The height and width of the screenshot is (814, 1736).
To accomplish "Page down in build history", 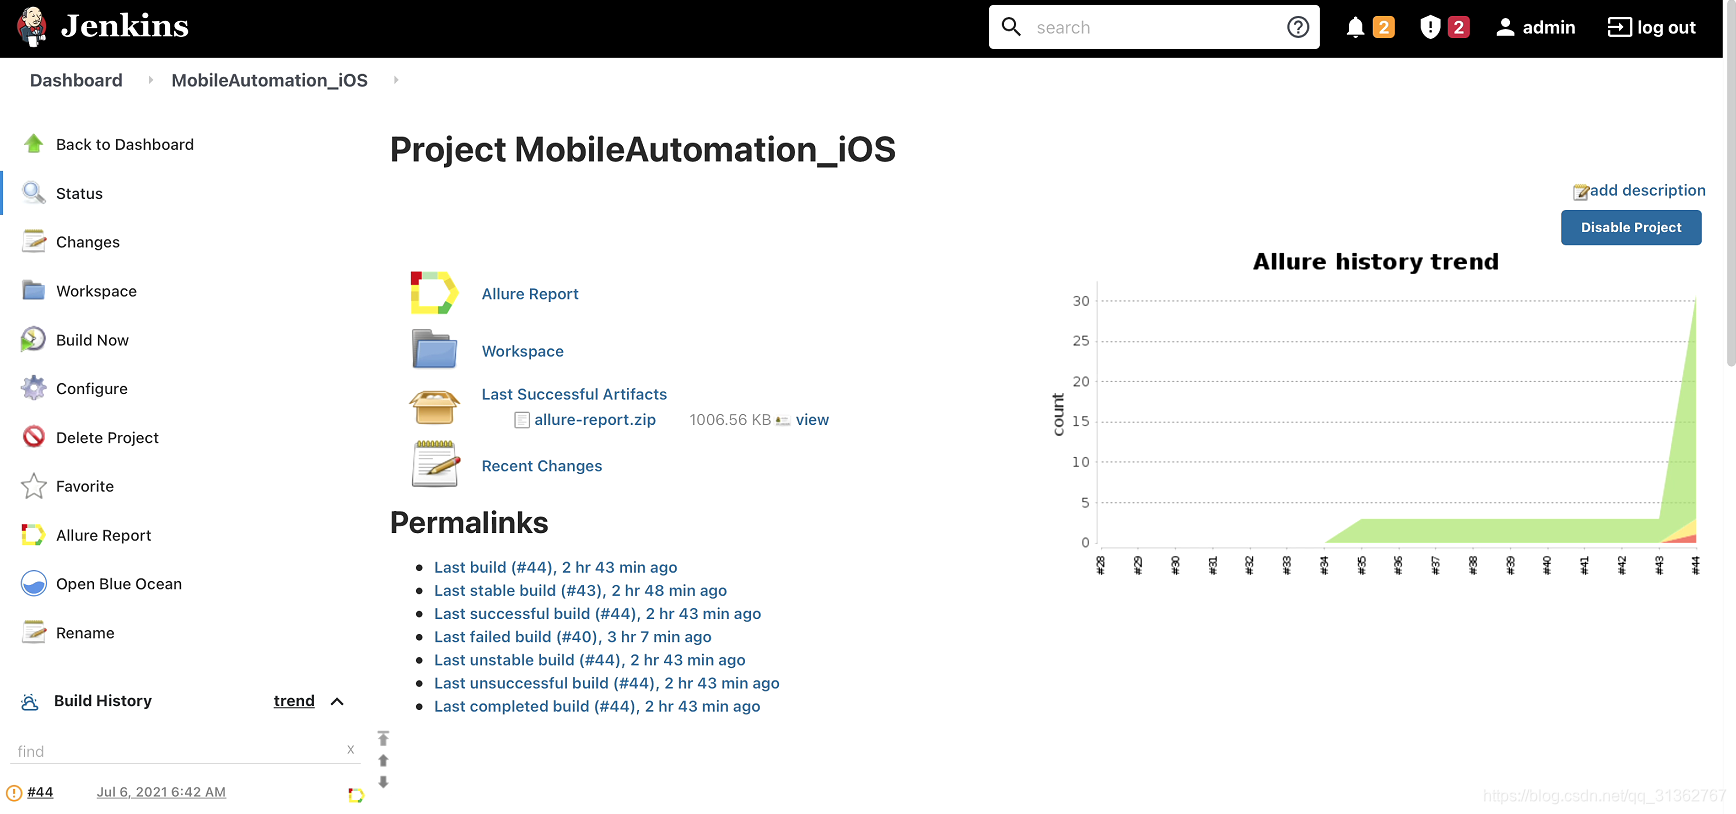I will (383, 782).
